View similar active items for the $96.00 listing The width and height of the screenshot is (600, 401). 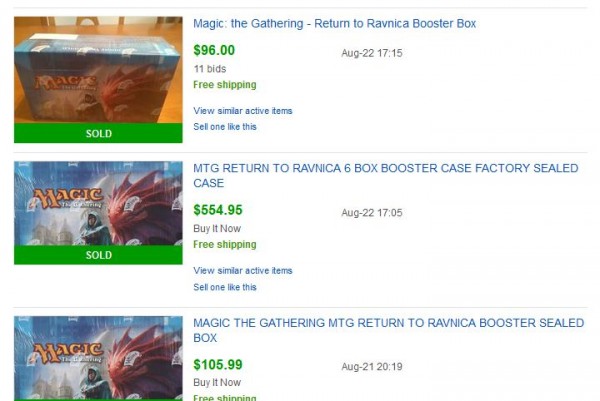point(243,111)
